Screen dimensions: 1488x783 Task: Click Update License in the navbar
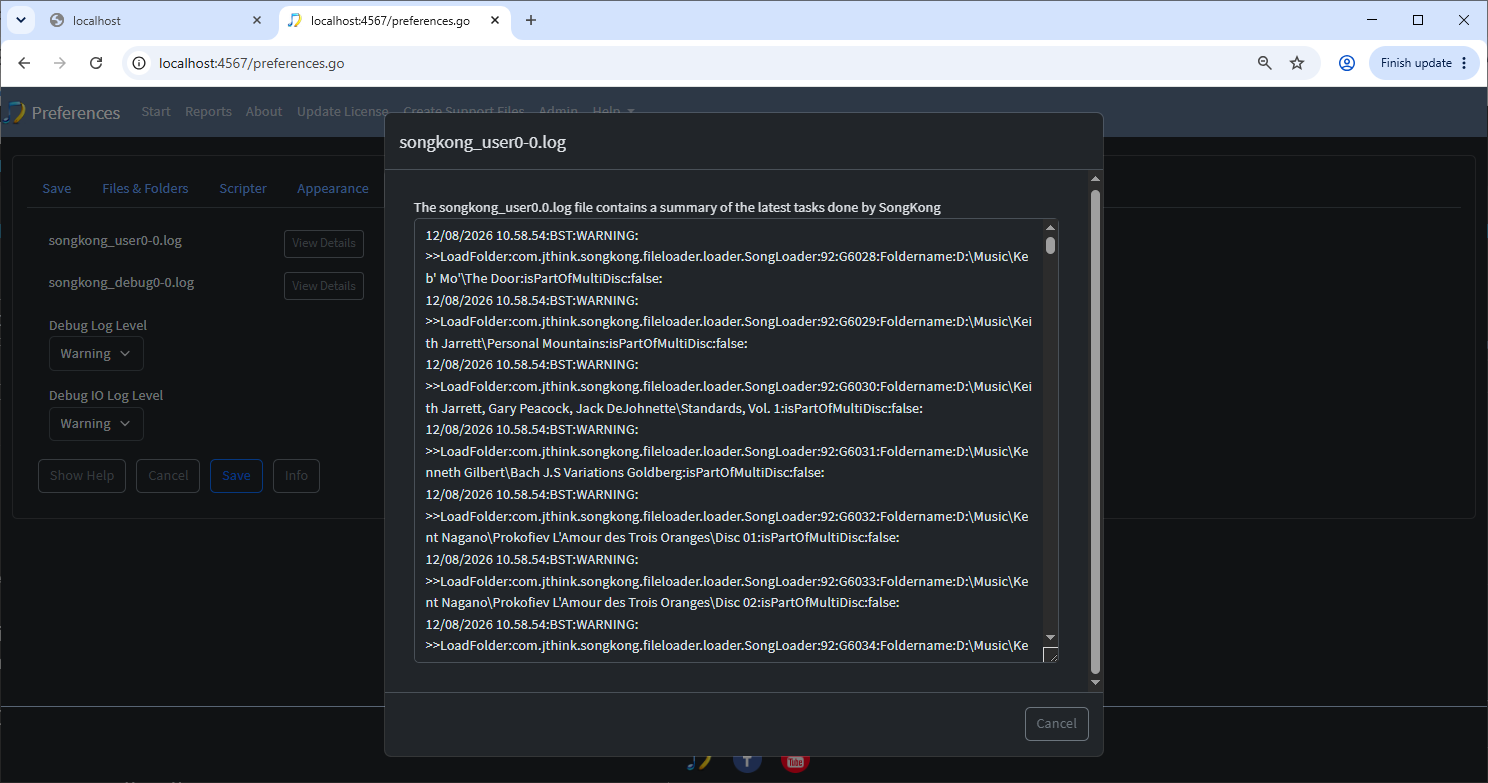point(343,112)
